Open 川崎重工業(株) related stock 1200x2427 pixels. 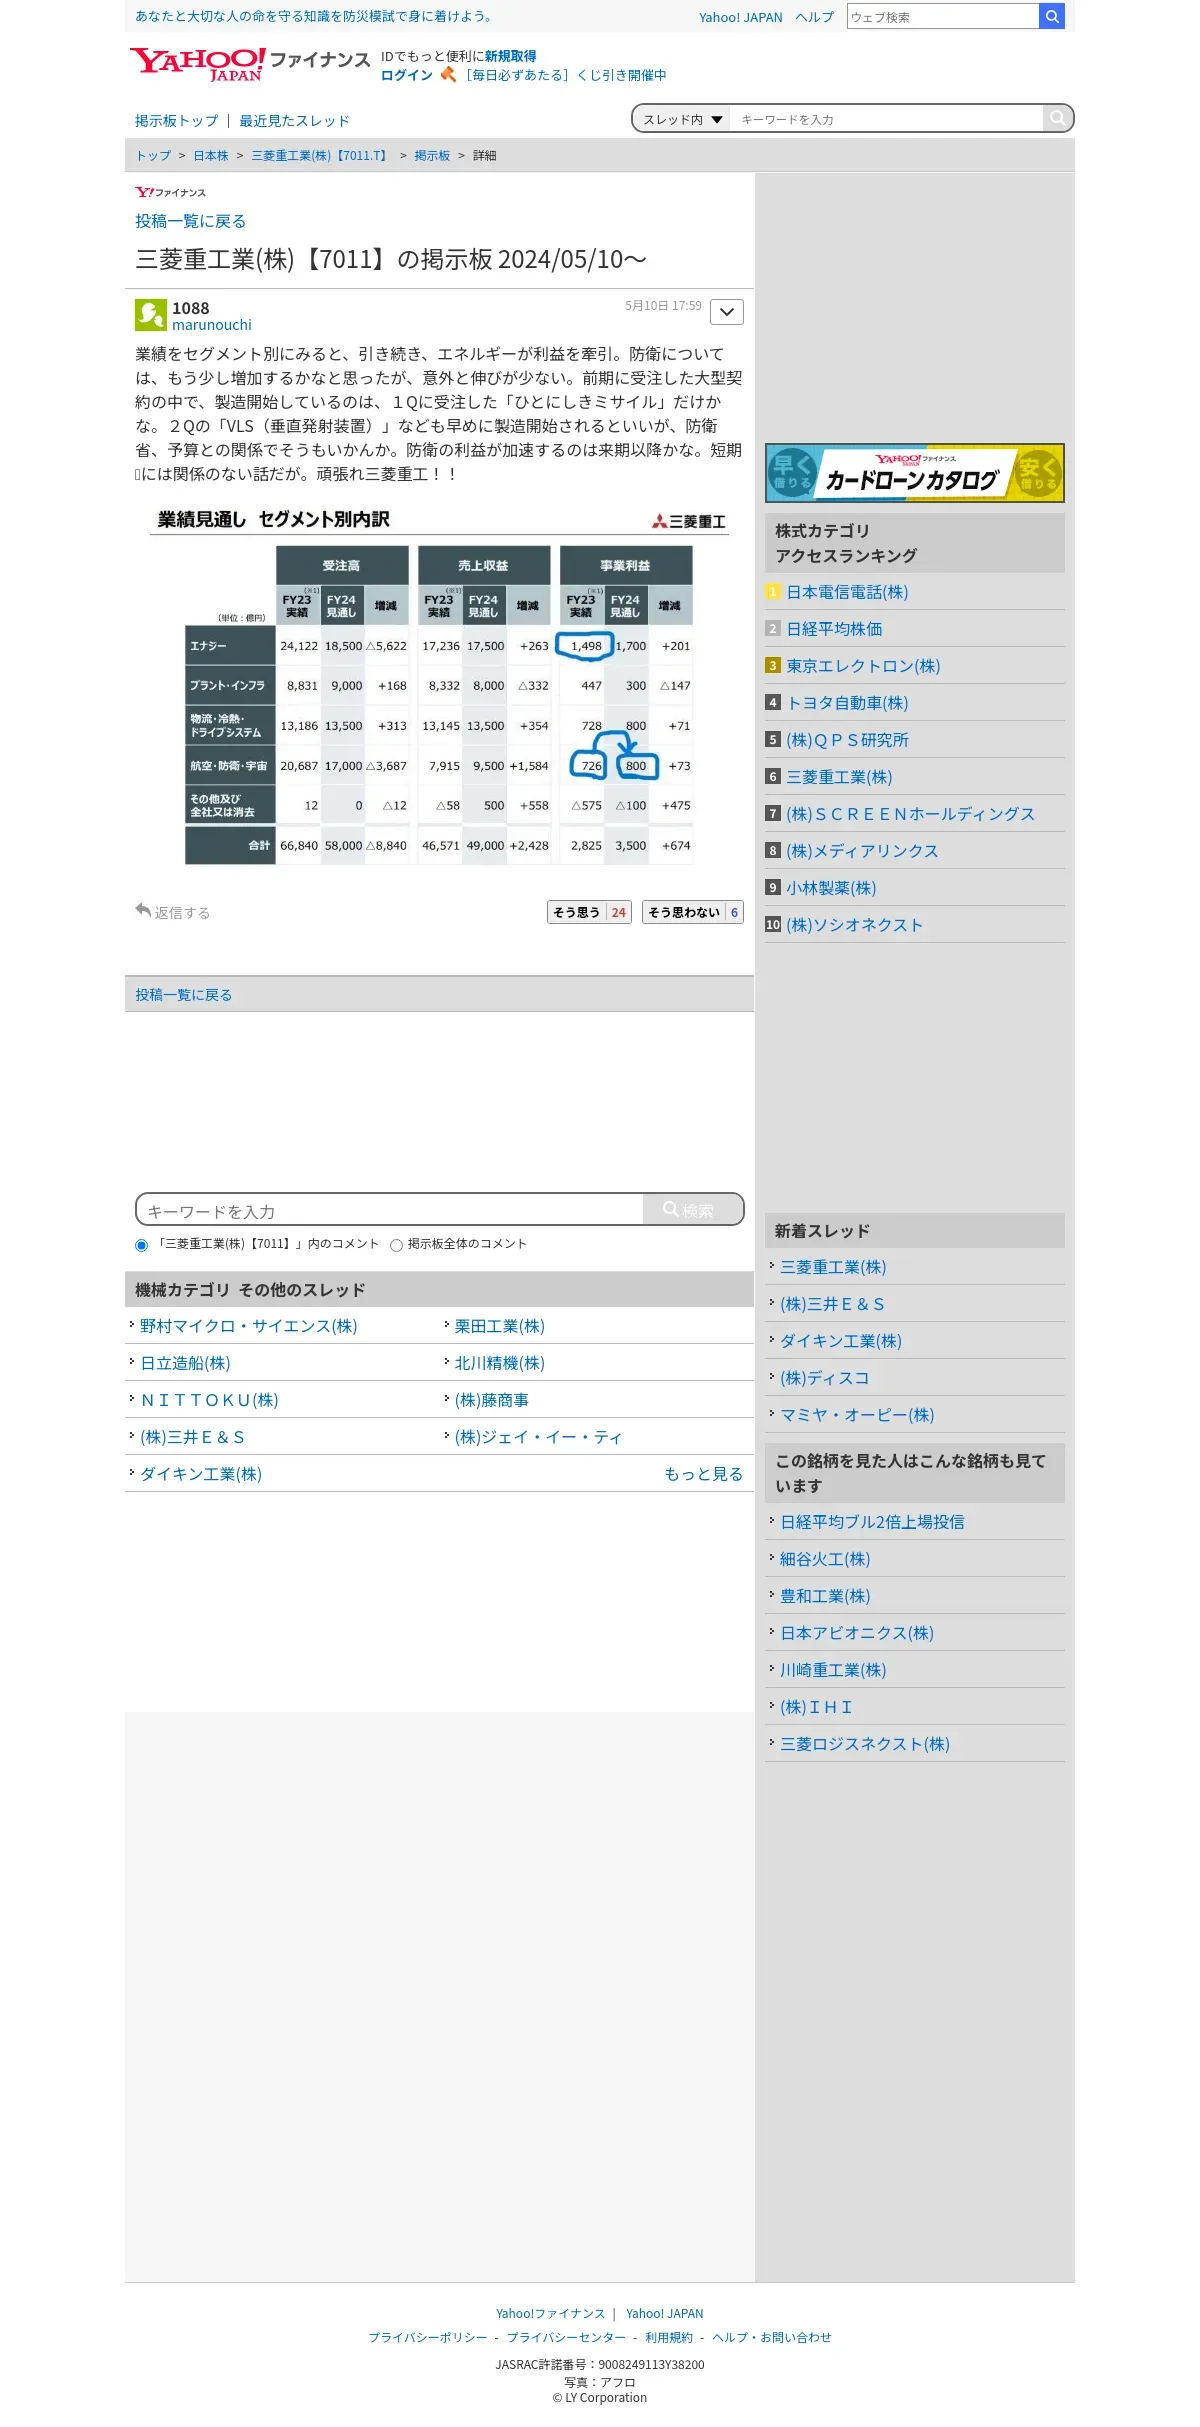pos(833,1670)
